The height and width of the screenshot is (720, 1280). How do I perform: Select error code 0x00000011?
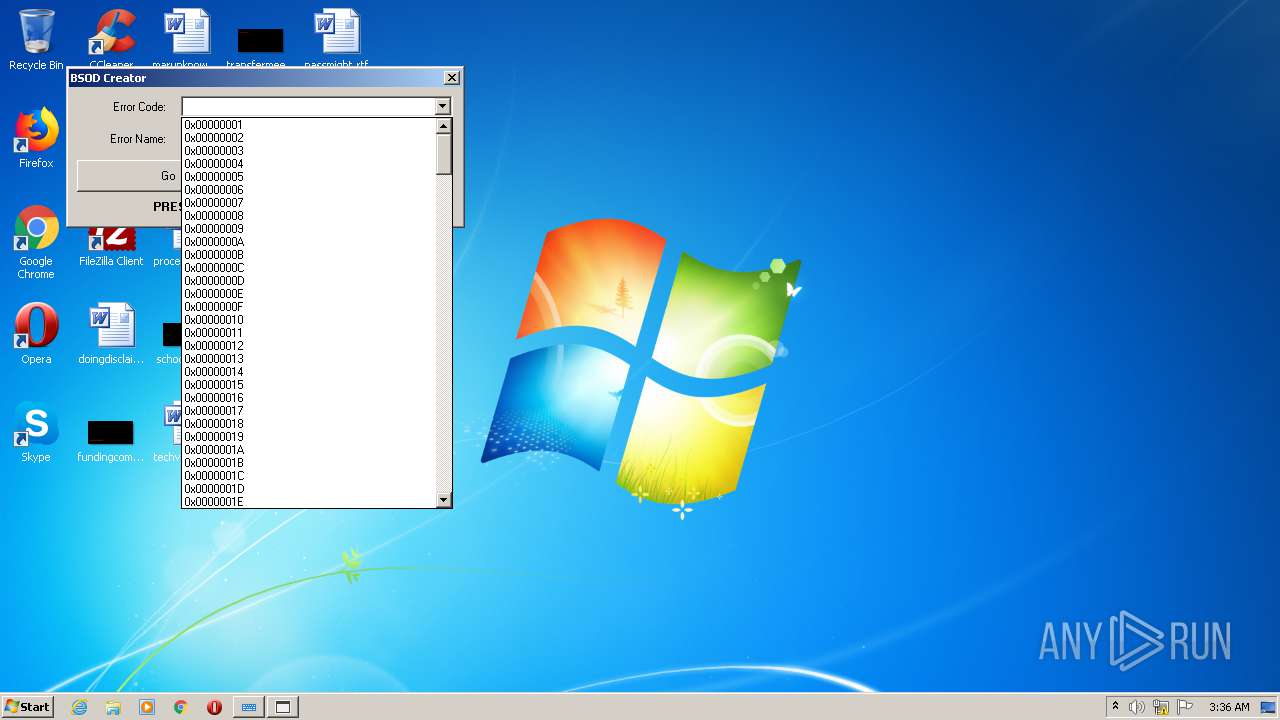click(x=310, y=333)
